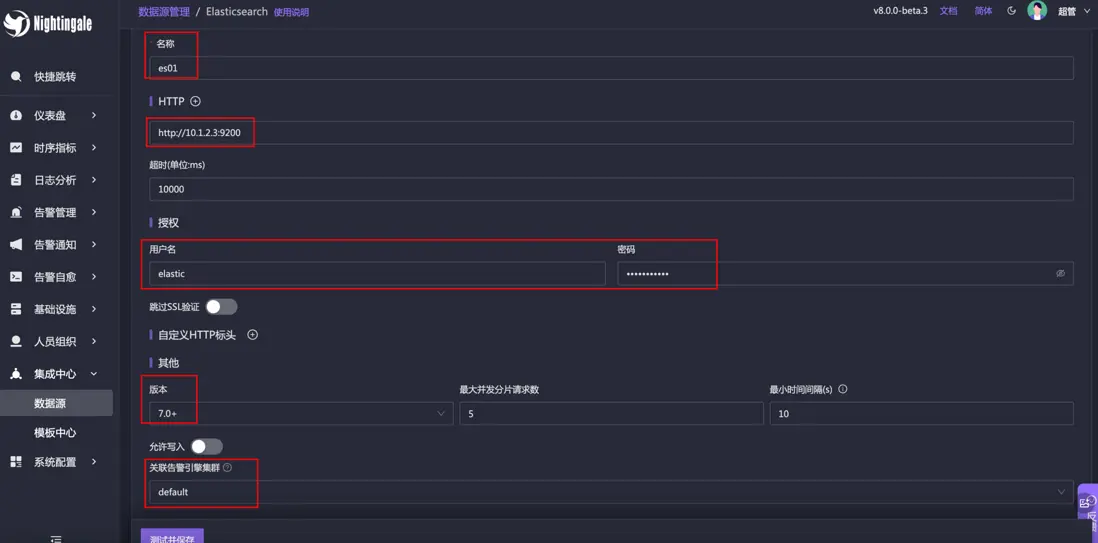This screenshot has height=543, width=1098.
Task: Open 告警管理 menu item
Action: click(x=55, y=212)
